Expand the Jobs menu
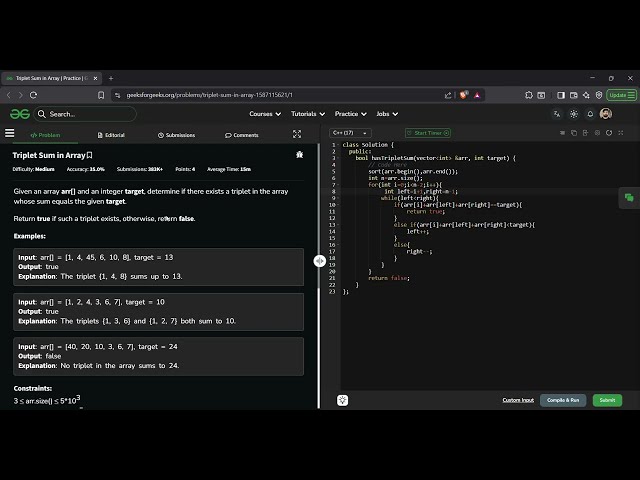The image size is (640, 480). (x=387, y=114)
